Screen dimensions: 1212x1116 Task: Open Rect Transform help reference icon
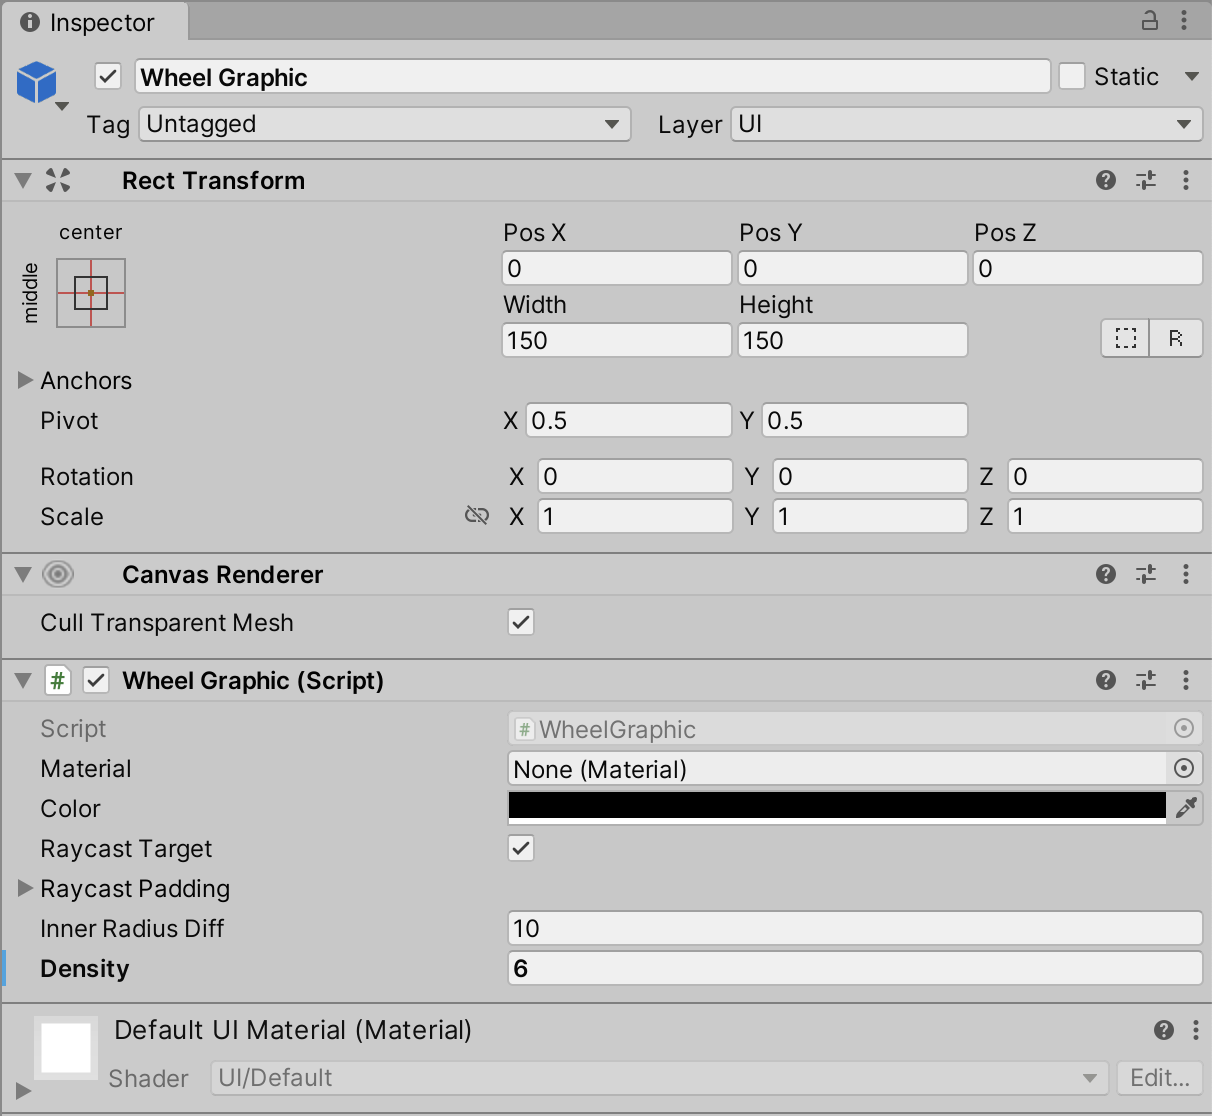coord(1105,180)
